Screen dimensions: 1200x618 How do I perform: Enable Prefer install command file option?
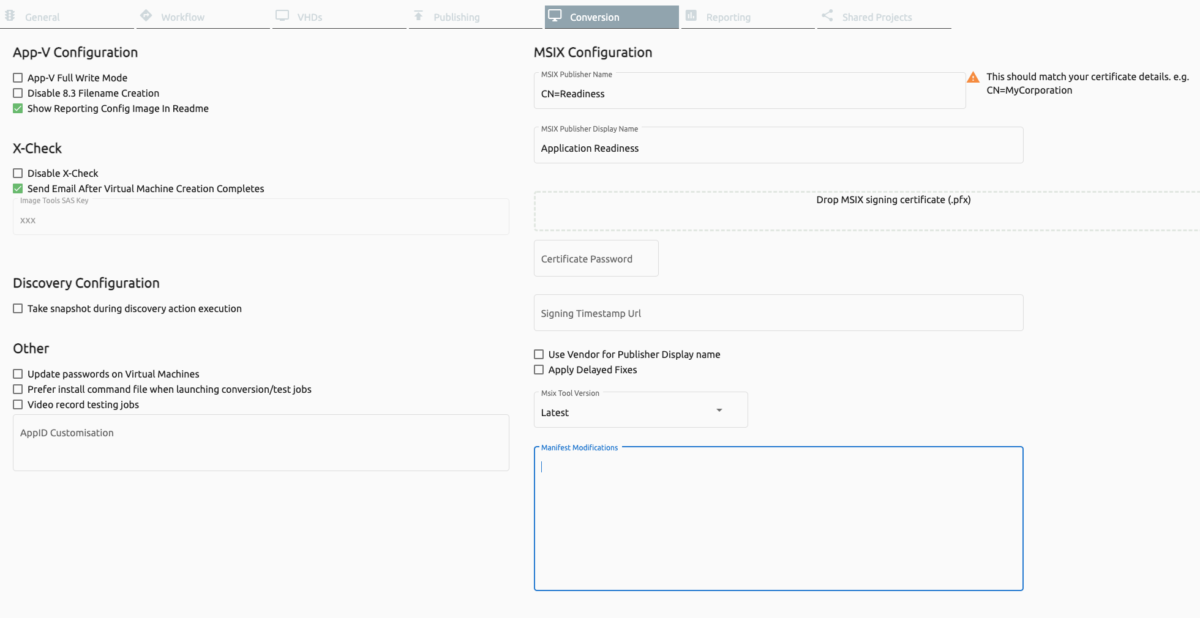18,389
